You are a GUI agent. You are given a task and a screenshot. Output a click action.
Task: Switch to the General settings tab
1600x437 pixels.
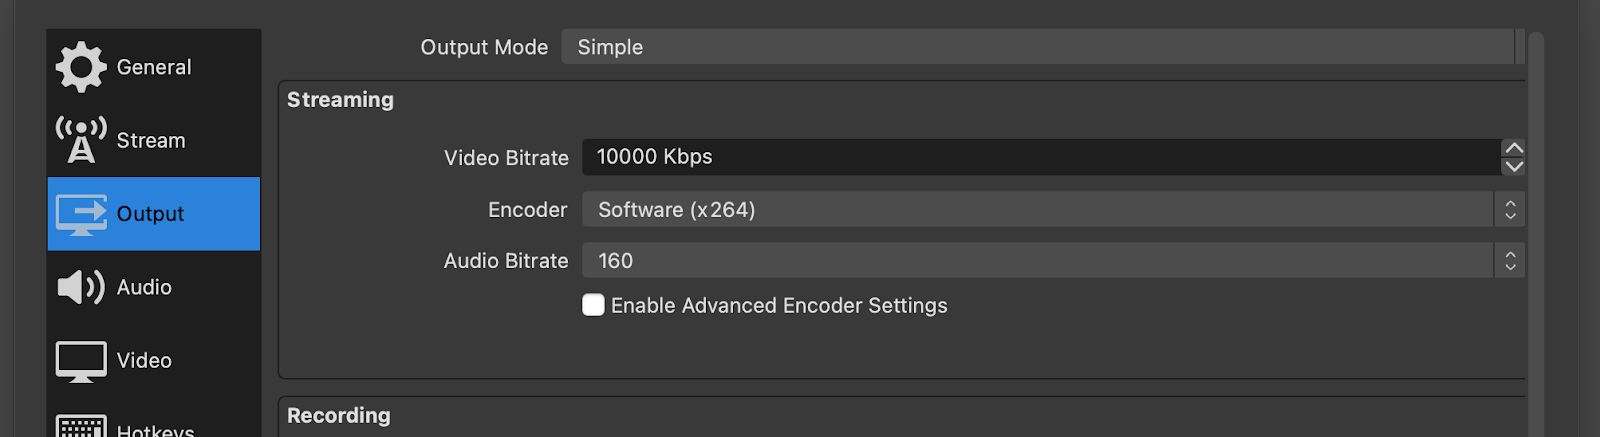154,67
